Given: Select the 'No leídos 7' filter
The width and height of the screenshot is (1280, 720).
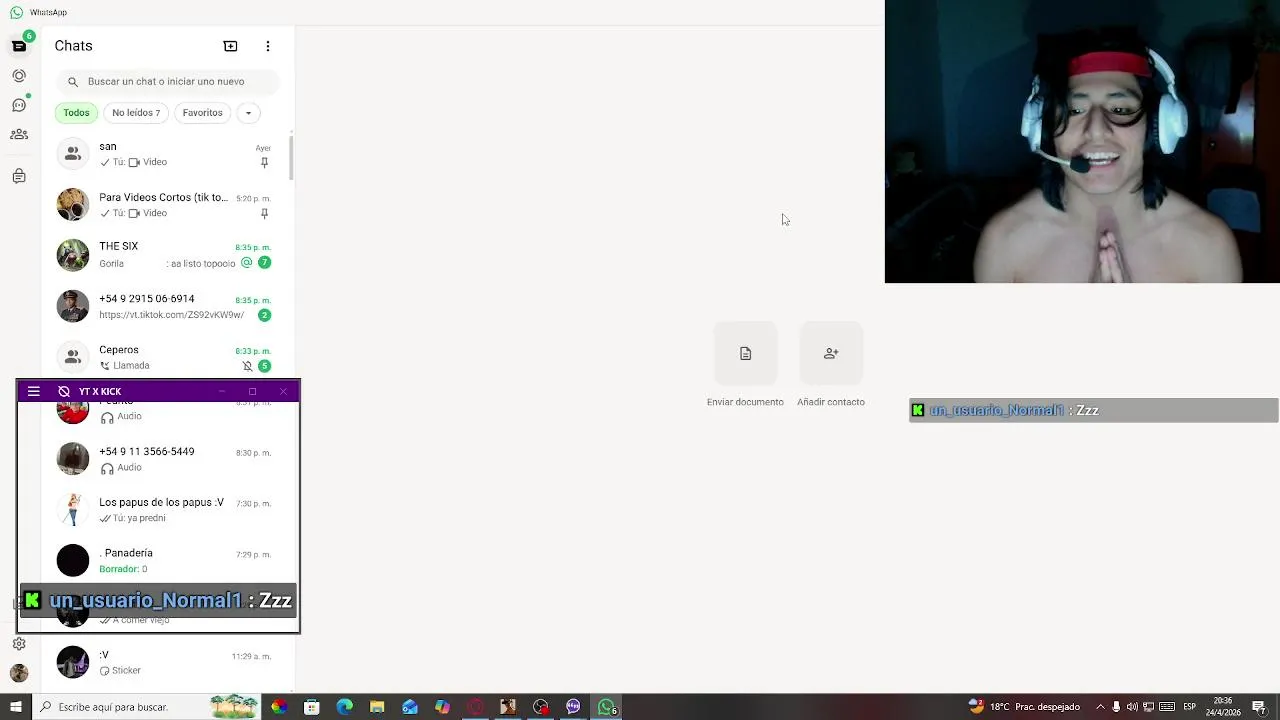Looking at the screenshot, I should coord(136,113).
